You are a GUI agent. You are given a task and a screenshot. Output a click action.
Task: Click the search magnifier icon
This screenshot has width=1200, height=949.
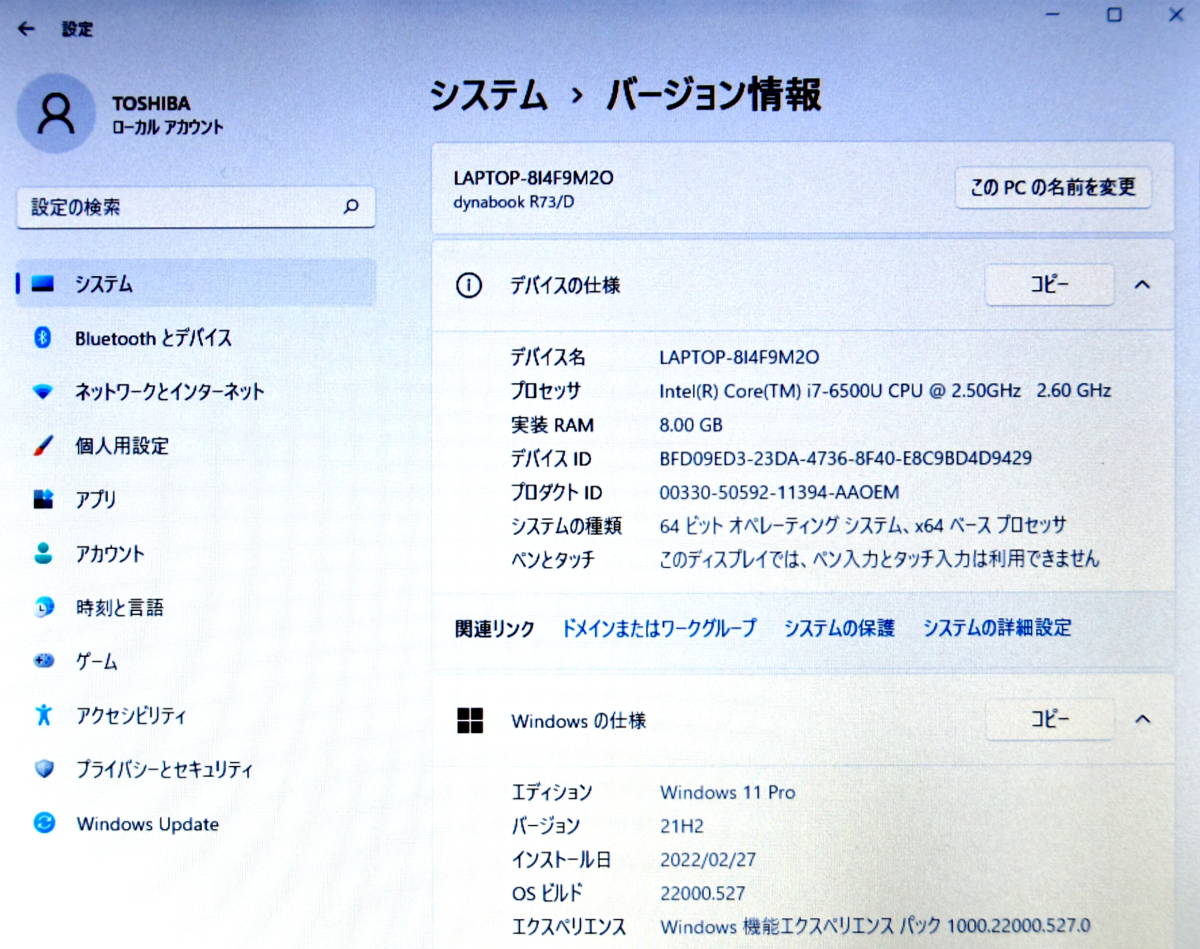point(351,207)
